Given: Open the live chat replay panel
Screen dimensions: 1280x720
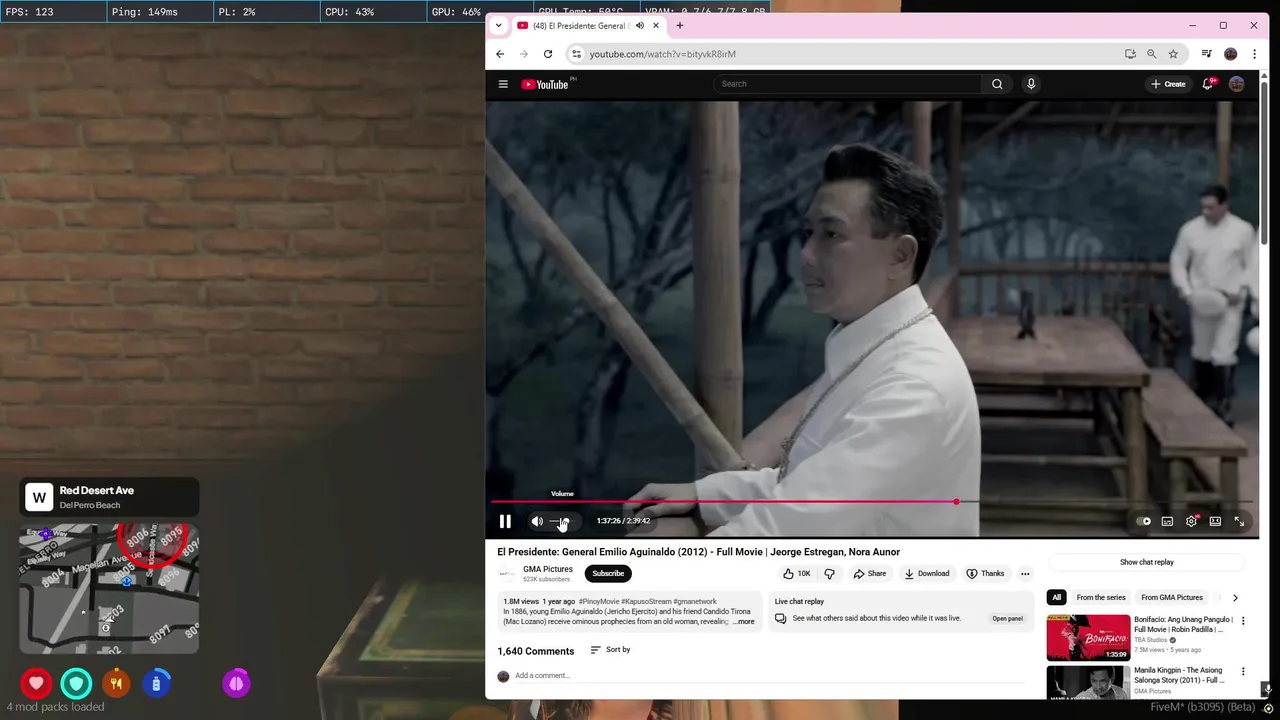Looking at the screenshot, I should 1007,619.
